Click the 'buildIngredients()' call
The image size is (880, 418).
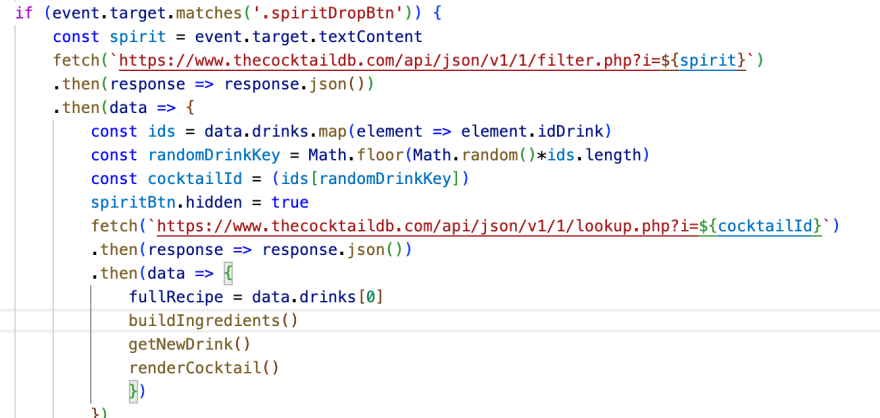click(x=213, y=320)
